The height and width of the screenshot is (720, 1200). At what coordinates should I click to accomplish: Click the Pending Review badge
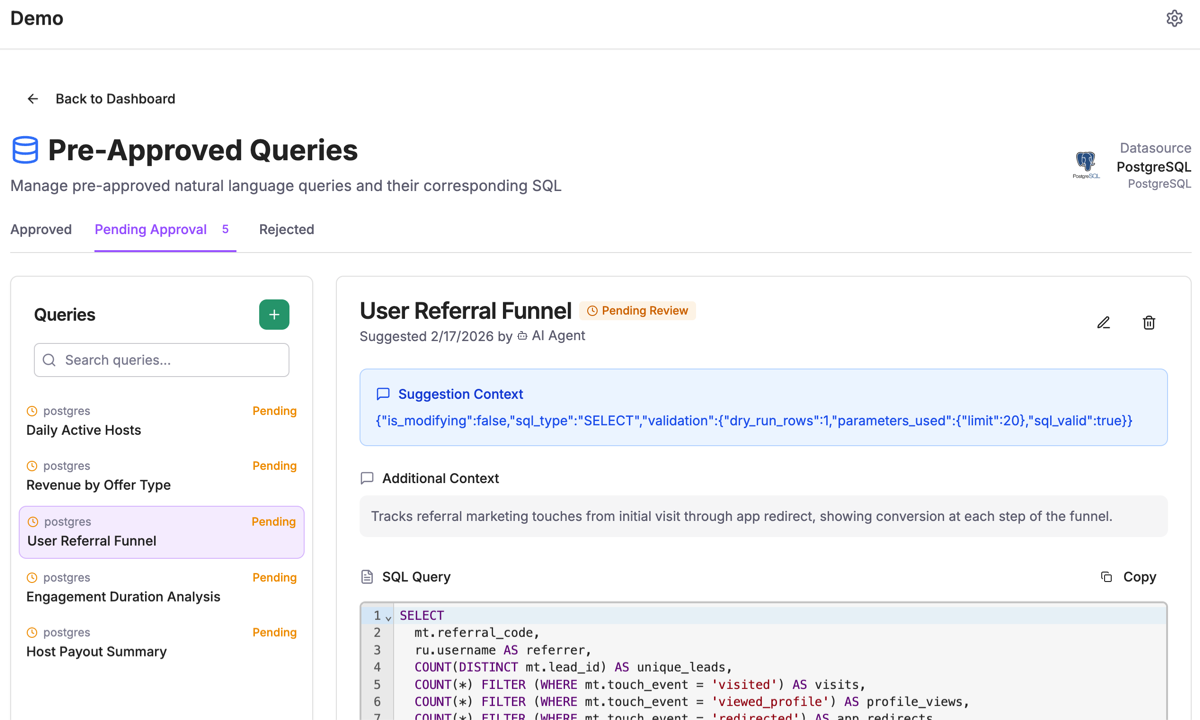click(x=637, y=310)
